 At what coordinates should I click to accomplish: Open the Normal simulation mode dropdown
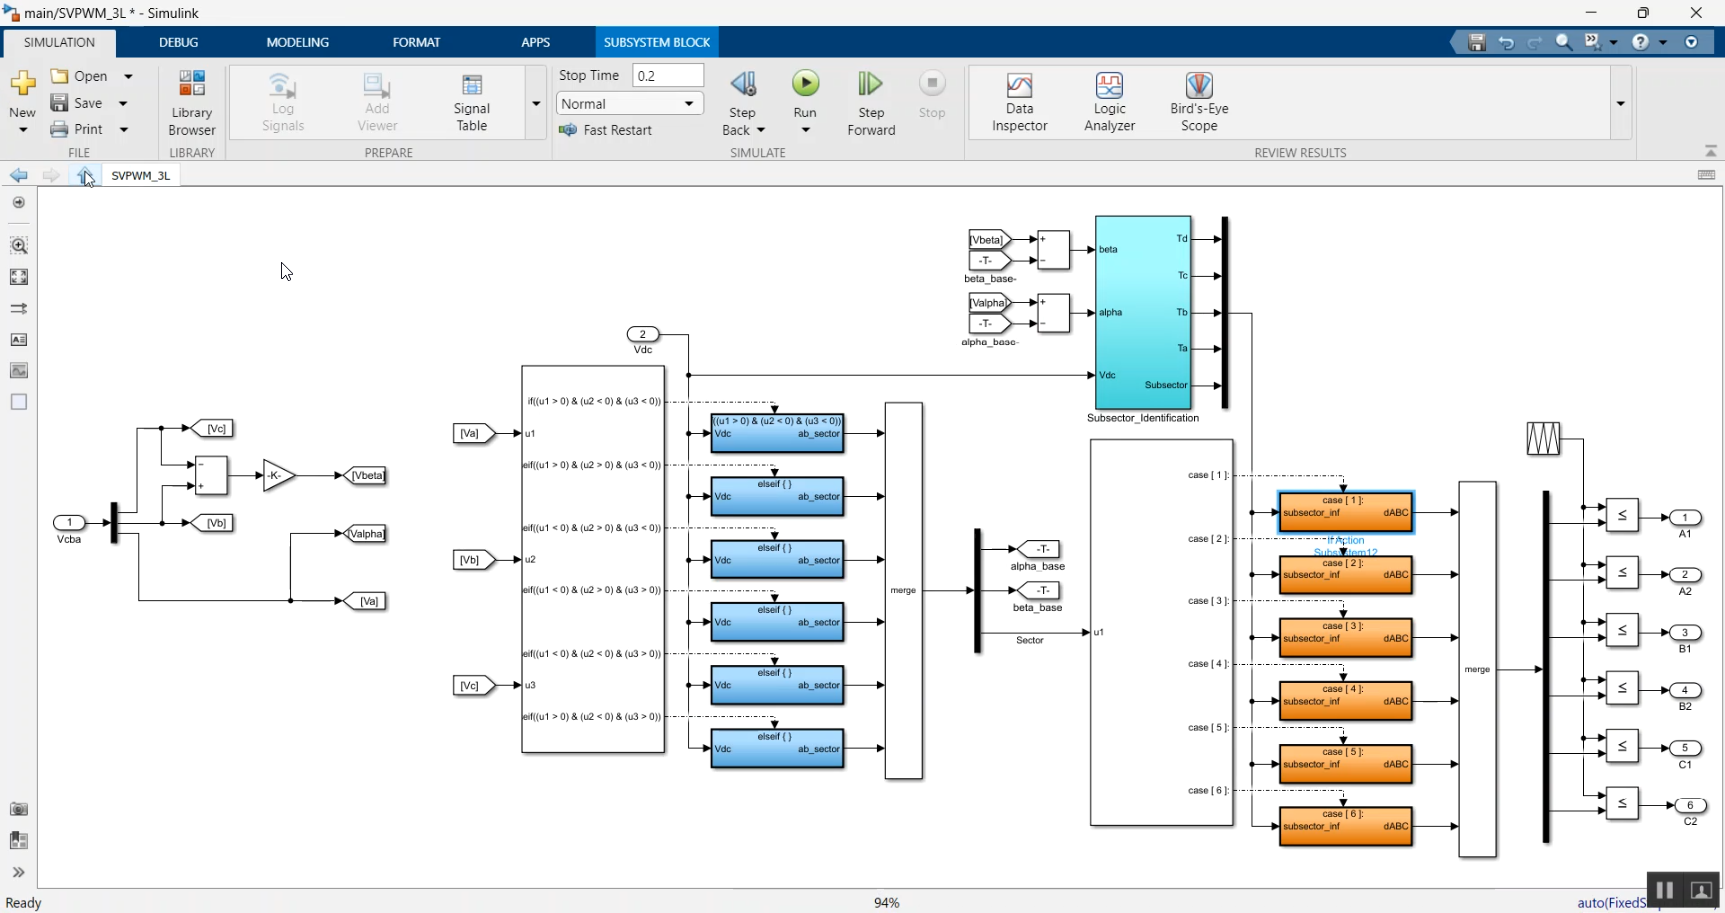coord(629,104)
